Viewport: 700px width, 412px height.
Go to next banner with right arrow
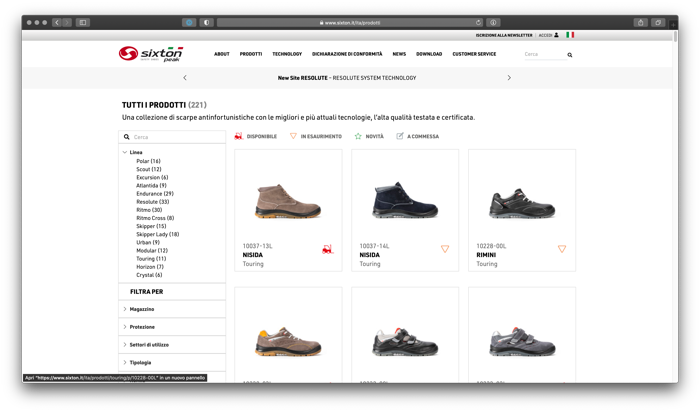pos(509,78)
